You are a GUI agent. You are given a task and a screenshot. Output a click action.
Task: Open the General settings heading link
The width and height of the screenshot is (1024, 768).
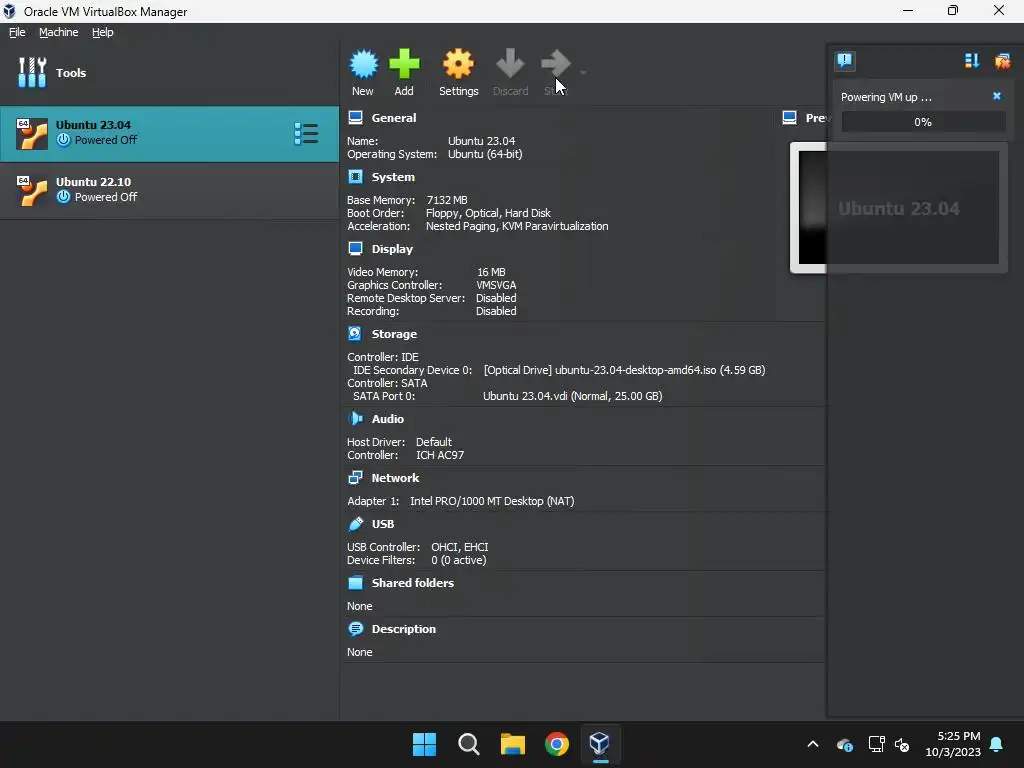coord(394,118)
